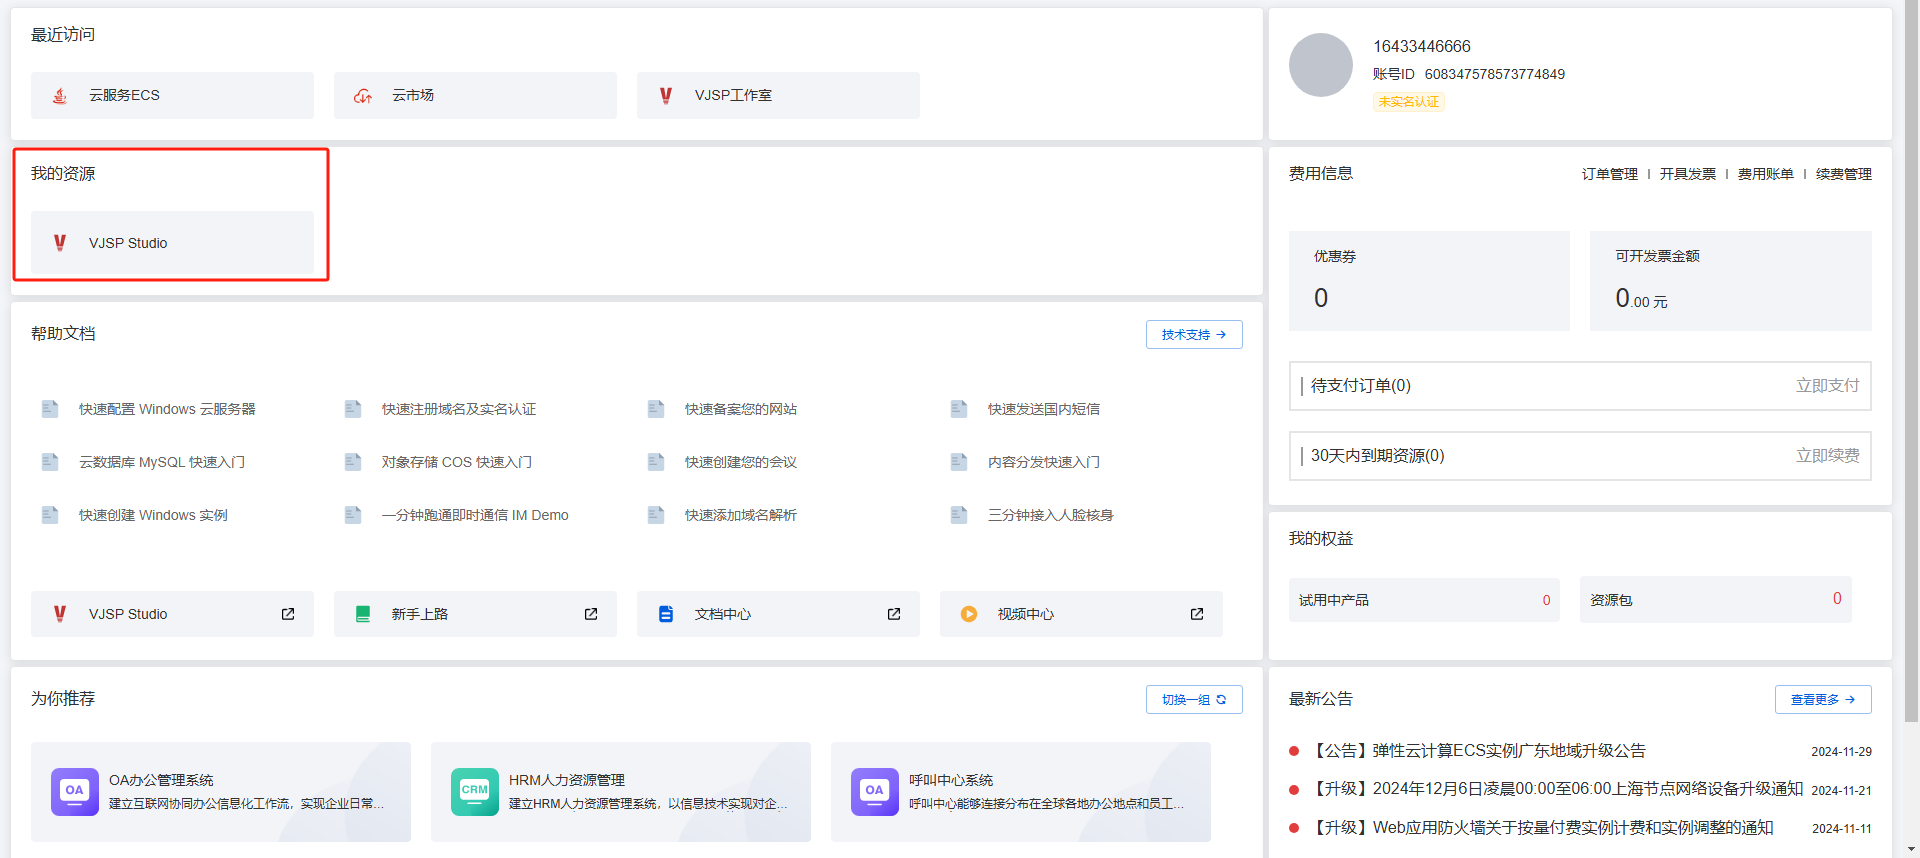Click the page vertical scrollbar
1920x858 pixels.
1911,360
